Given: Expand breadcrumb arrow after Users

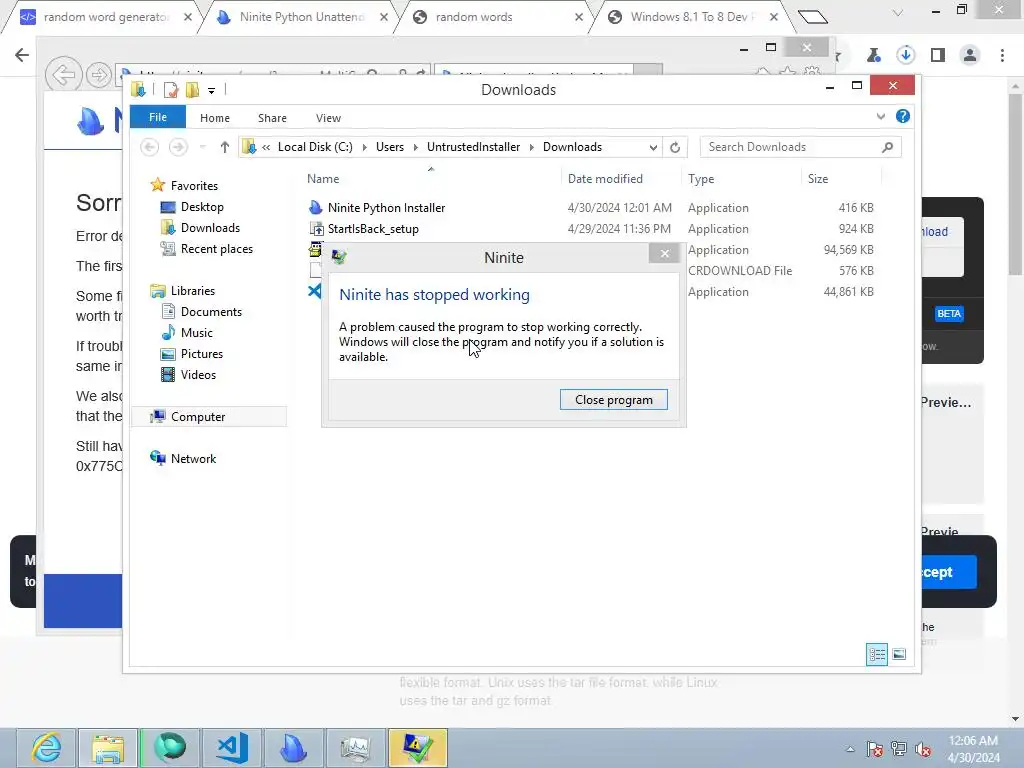Looking at the screenshot, I should click(415, 147).
